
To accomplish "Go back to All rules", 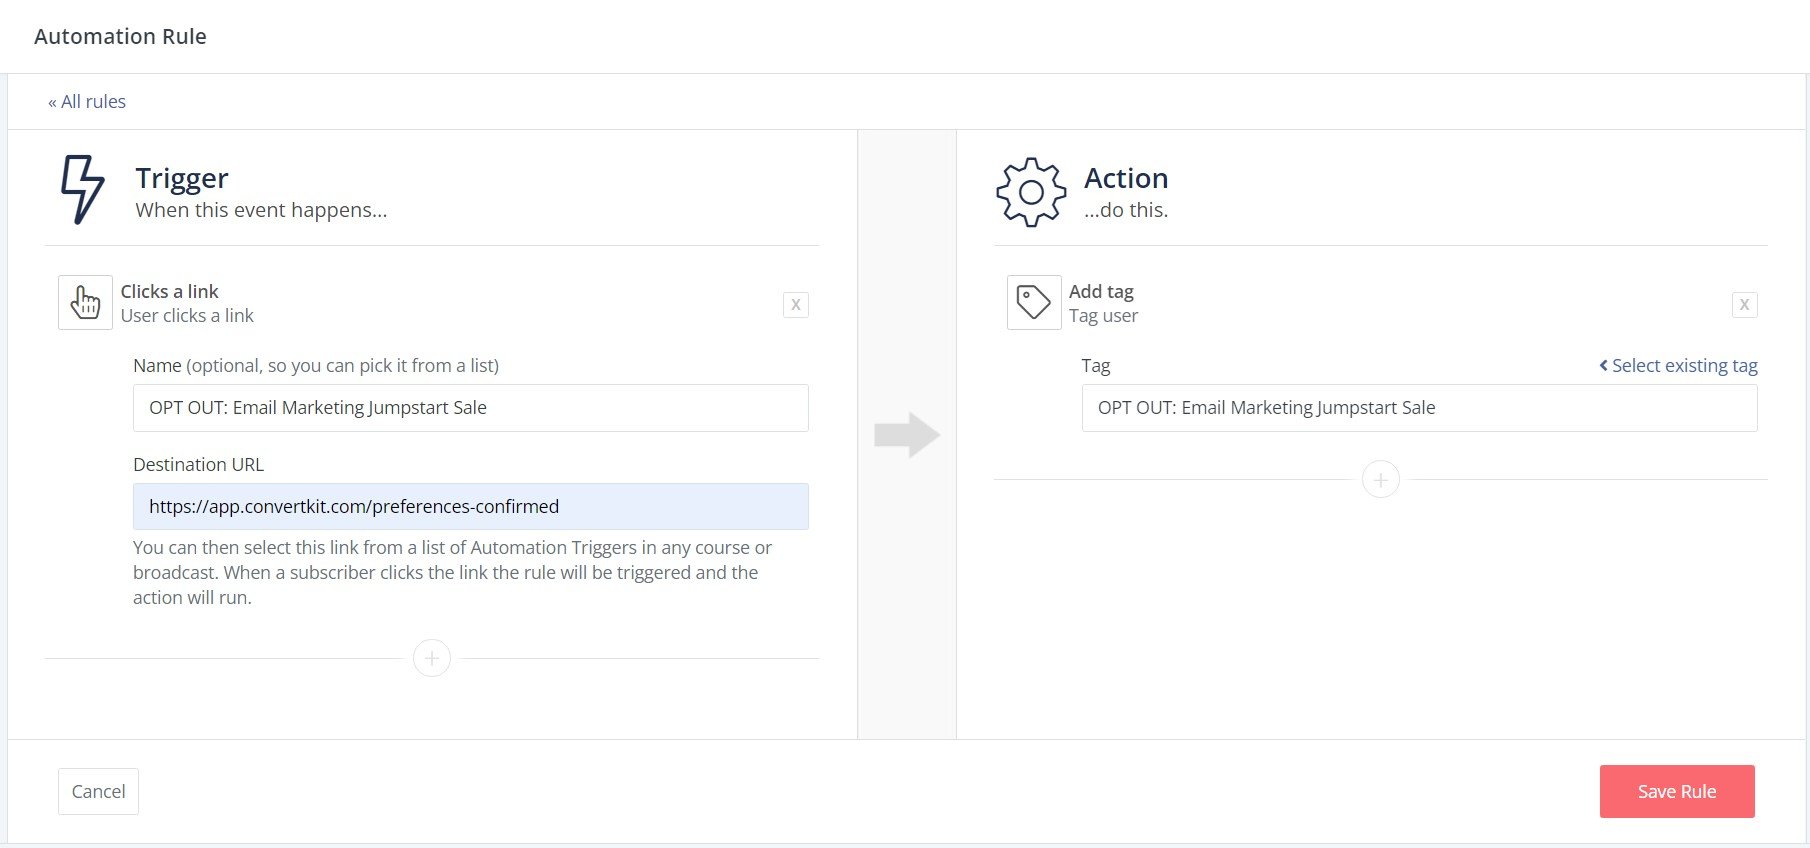I will 87,102.
